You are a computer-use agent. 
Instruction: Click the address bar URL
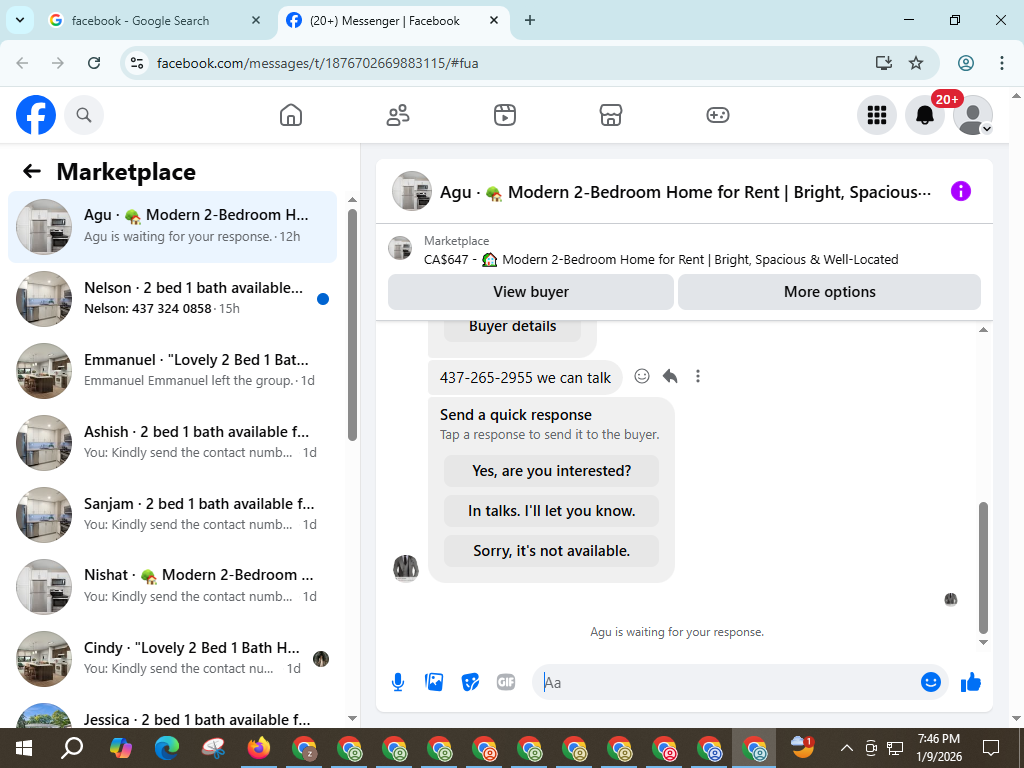(317, 63)
